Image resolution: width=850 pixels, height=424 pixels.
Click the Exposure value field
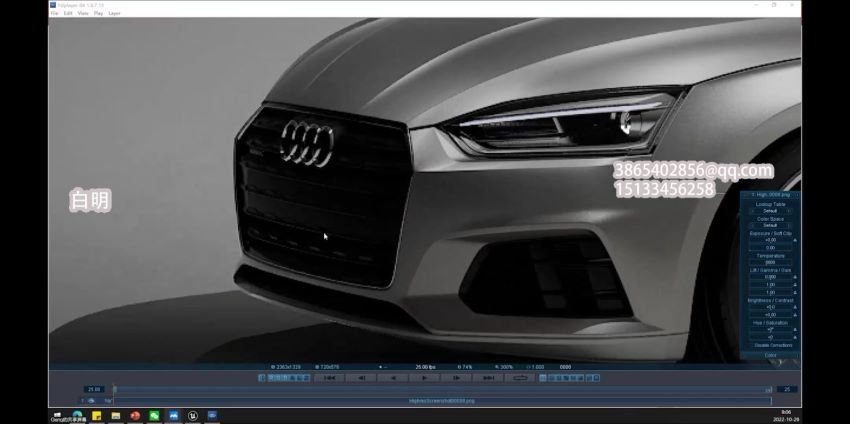tap(770, 240)
